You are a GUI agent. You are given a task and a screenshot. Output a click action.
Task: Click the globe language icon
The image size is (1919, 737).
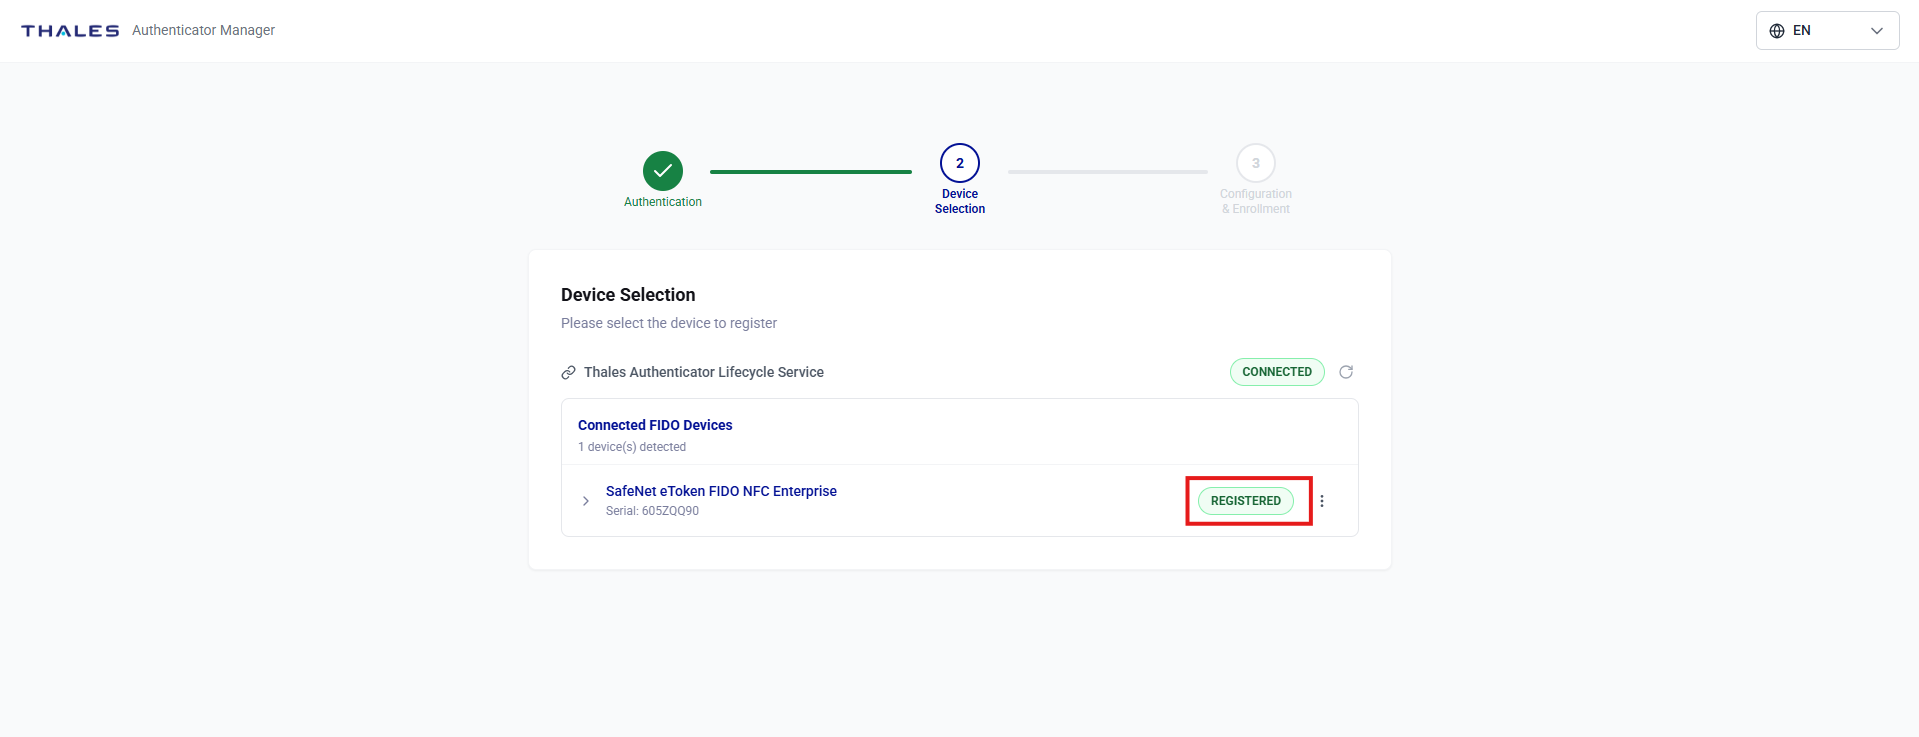(x=1777, y=31)
